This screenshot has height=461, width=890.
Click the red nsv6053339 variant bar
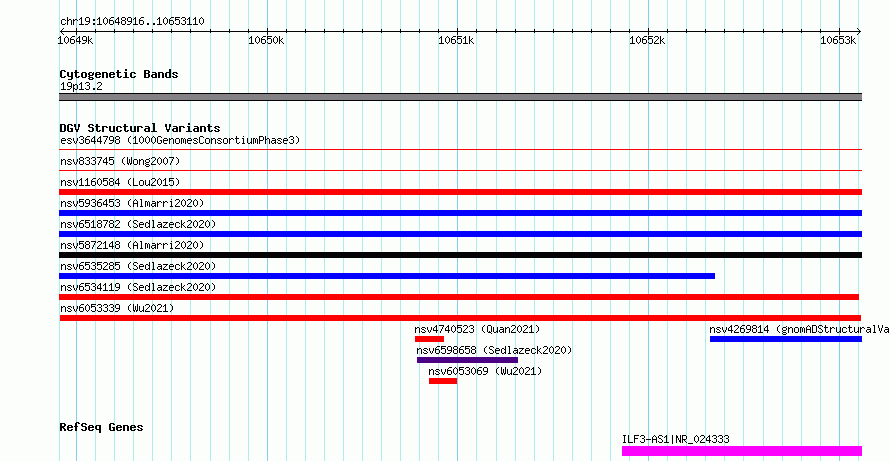coord(460,318)
